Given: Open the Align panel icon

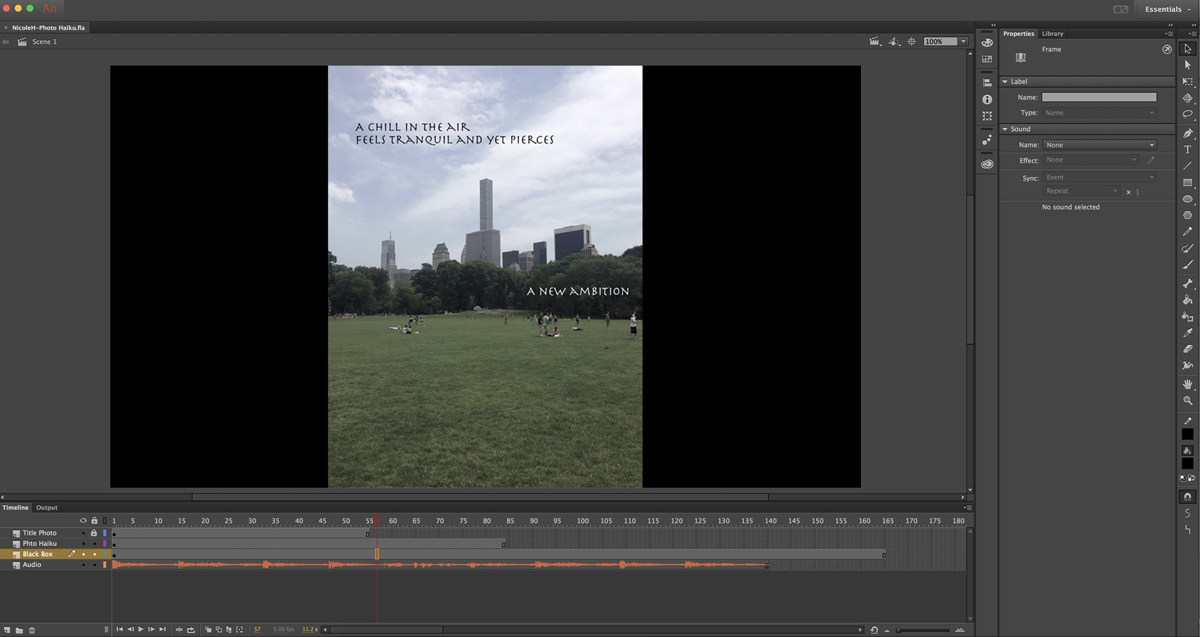Looking at the screenshot, I should [987, 83].
